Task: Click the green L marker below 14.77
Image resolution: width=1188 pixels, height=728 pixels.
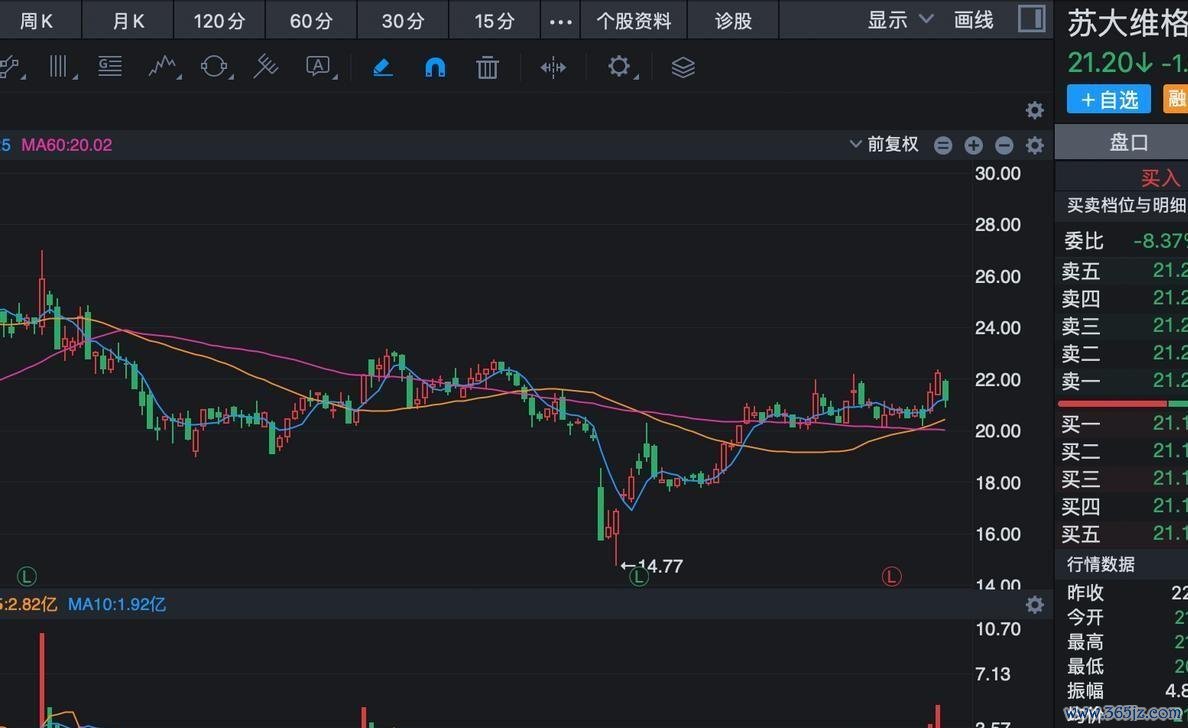Action: tap(639, 577)
